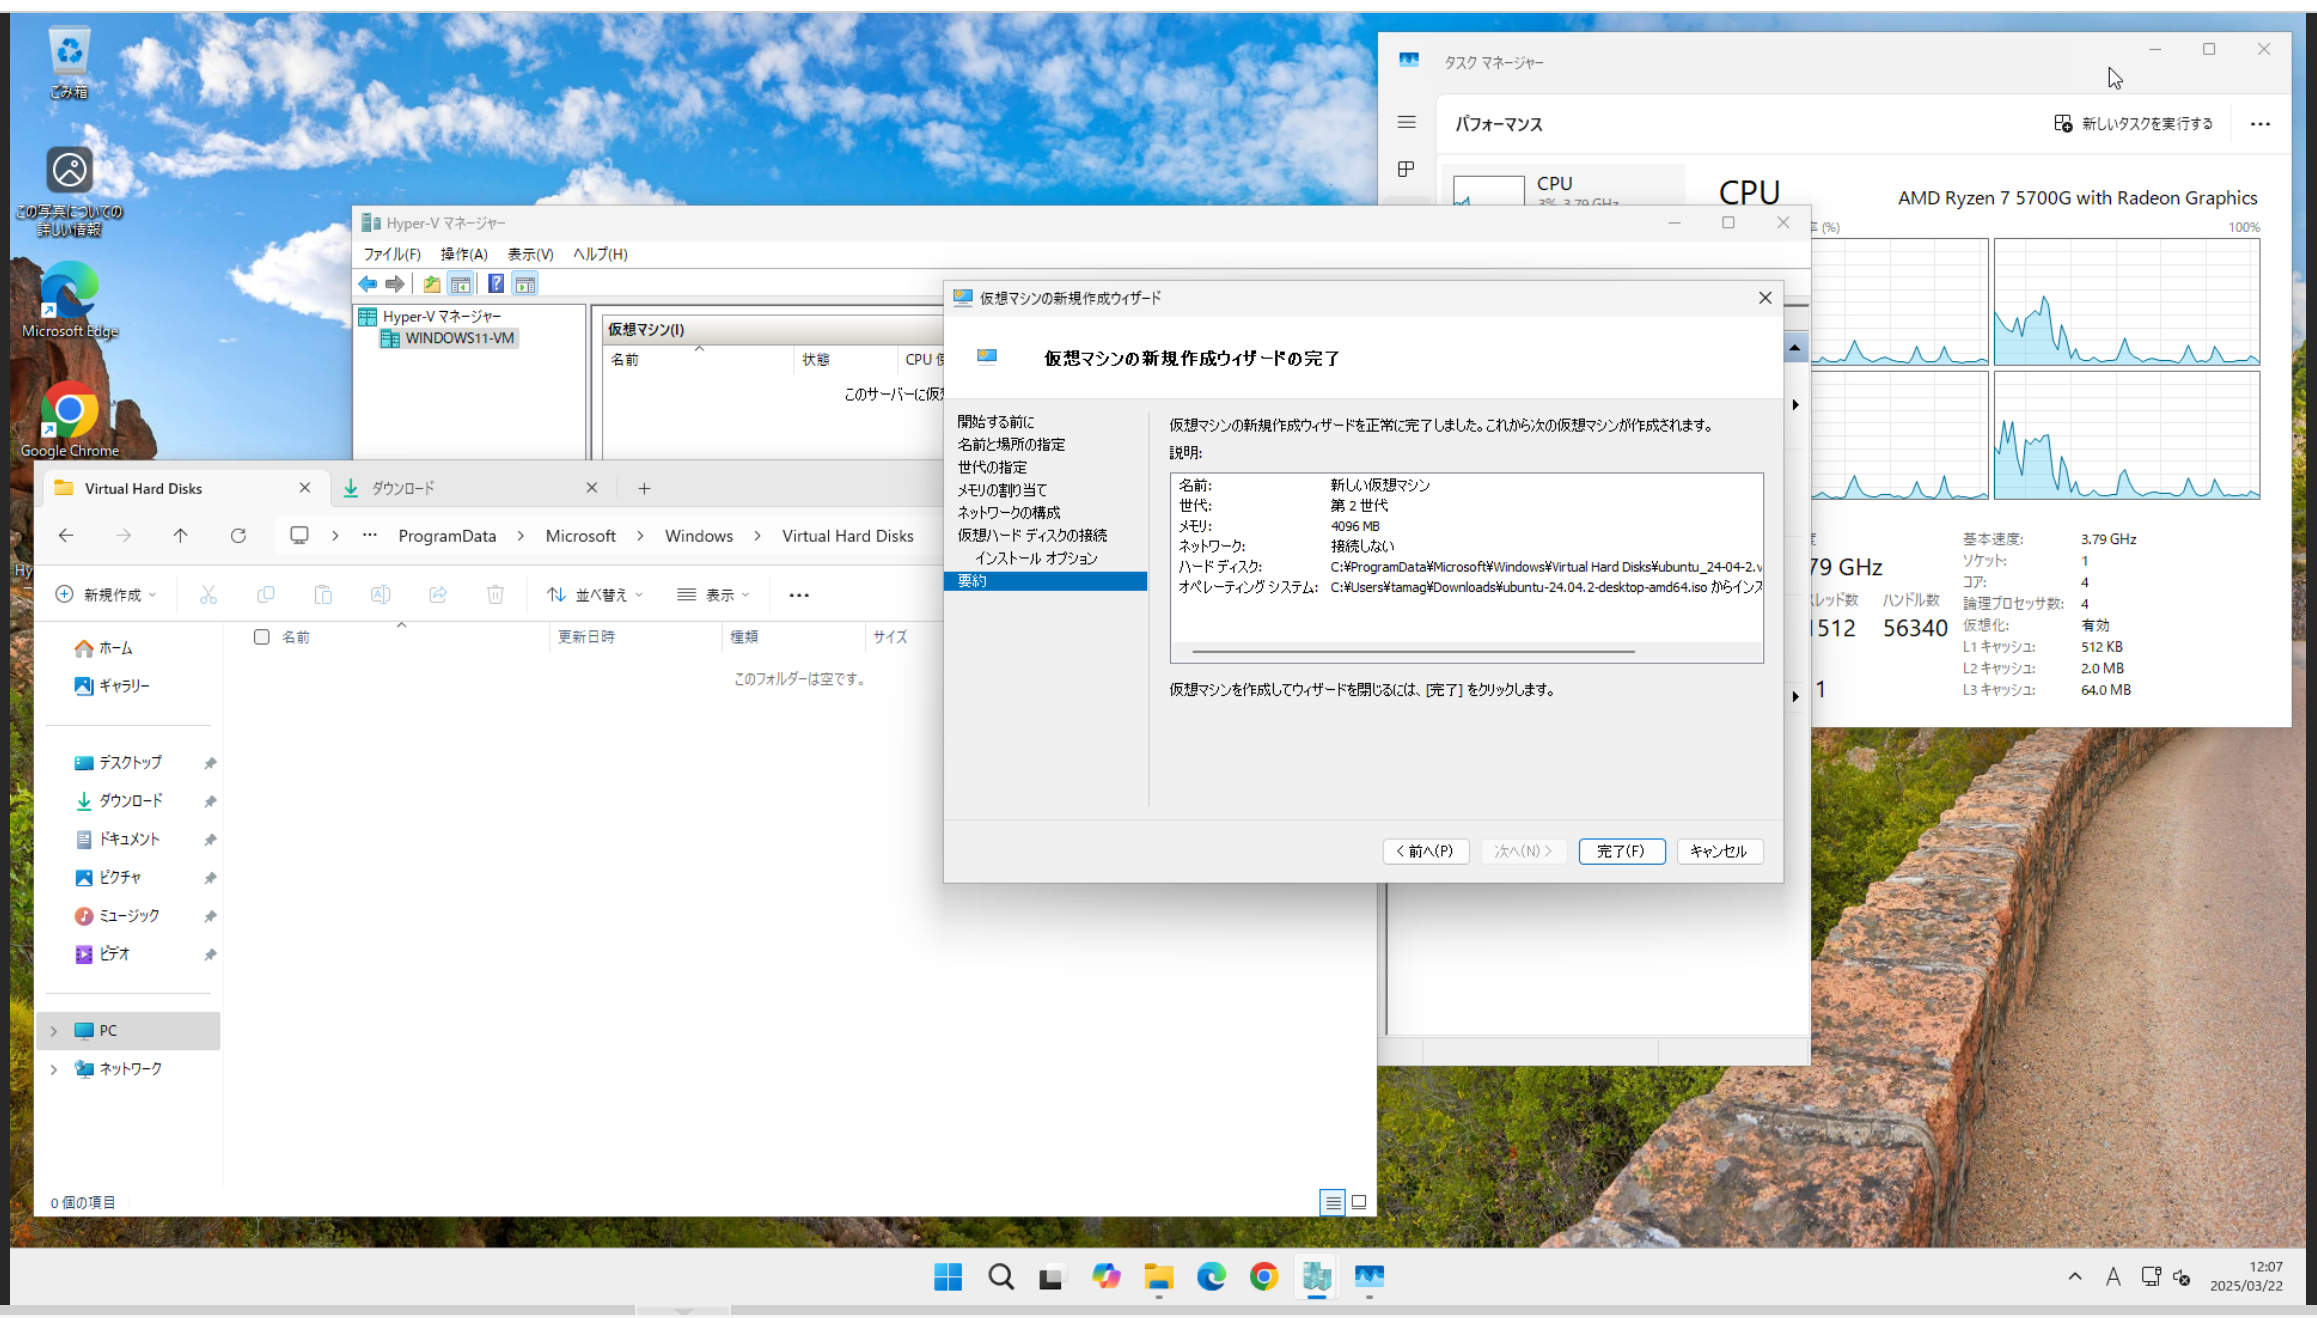Image resolution: width=2317 pixels, height=1318 pixels.
Task: Open the 新規作成 dropdown in Explorer
Action: tap(106, 595)
